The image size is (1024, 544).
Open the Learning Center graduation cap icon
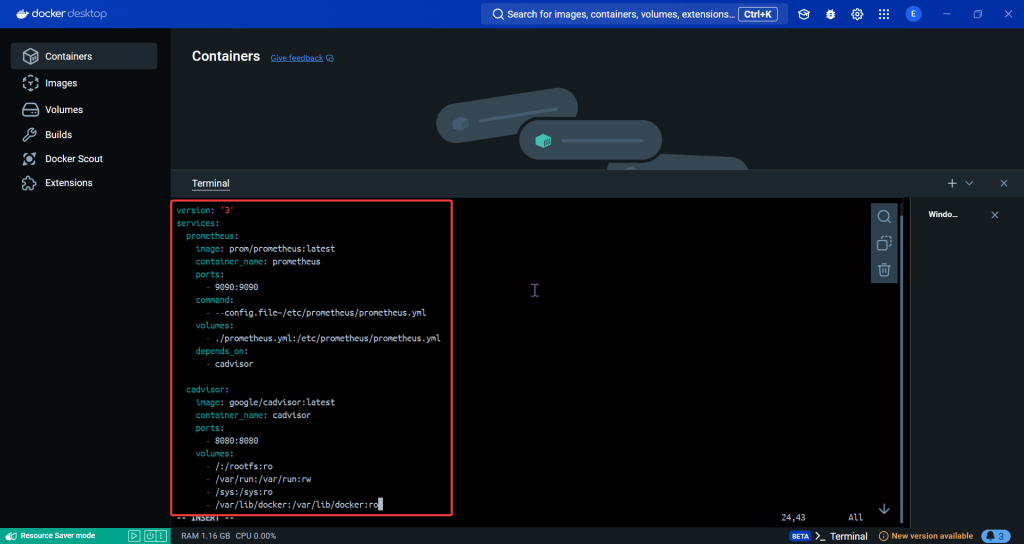(804, 14)
